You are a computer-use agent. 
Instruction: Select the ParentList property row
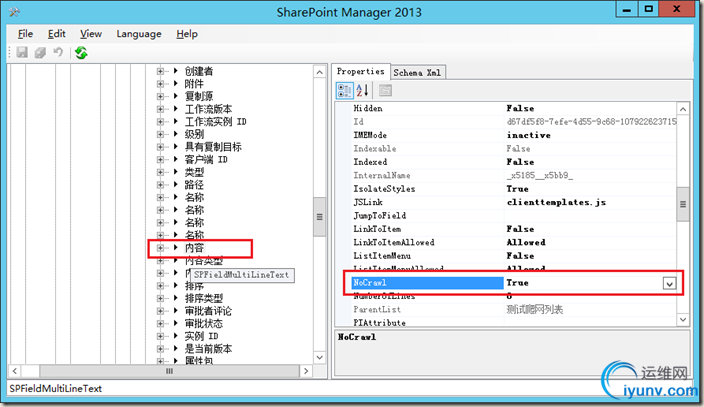click(514, 310)
